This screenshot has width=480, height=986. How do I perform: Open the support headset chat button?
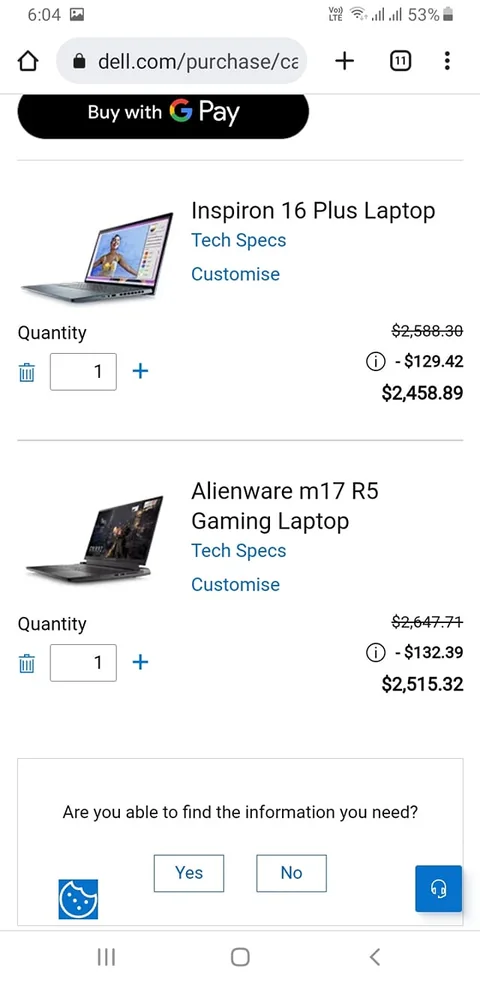tap(438, 888)
